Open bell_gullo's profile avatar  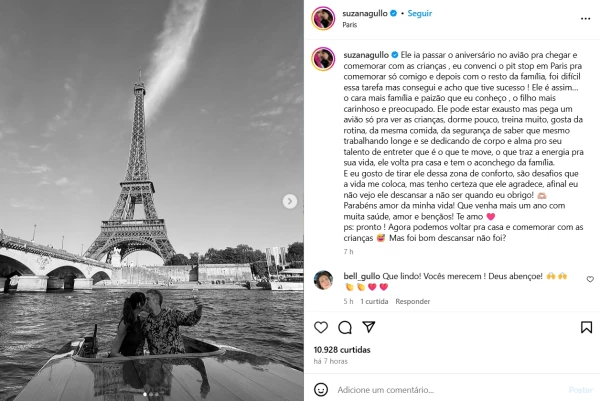(323, 280)
